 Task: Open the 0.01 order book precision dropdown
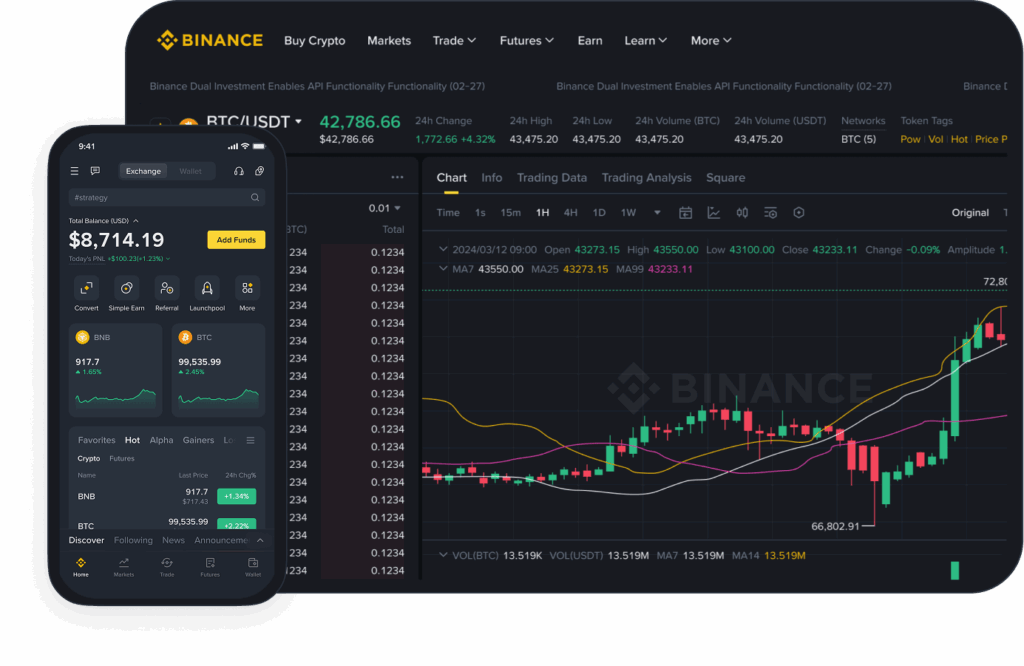tap(384, 208)
